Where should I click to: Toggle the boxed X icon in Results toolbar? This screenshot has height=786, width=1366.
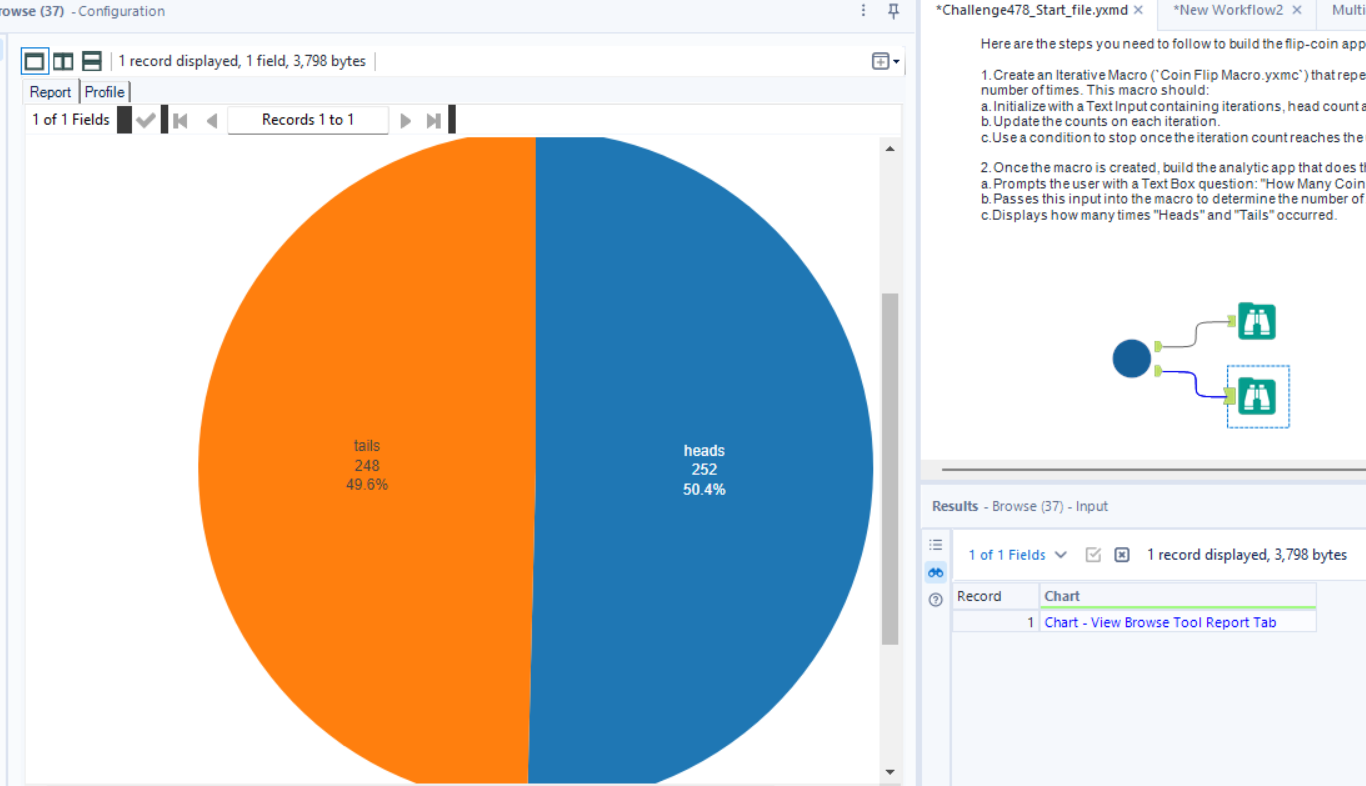(x=1121, y=554)
